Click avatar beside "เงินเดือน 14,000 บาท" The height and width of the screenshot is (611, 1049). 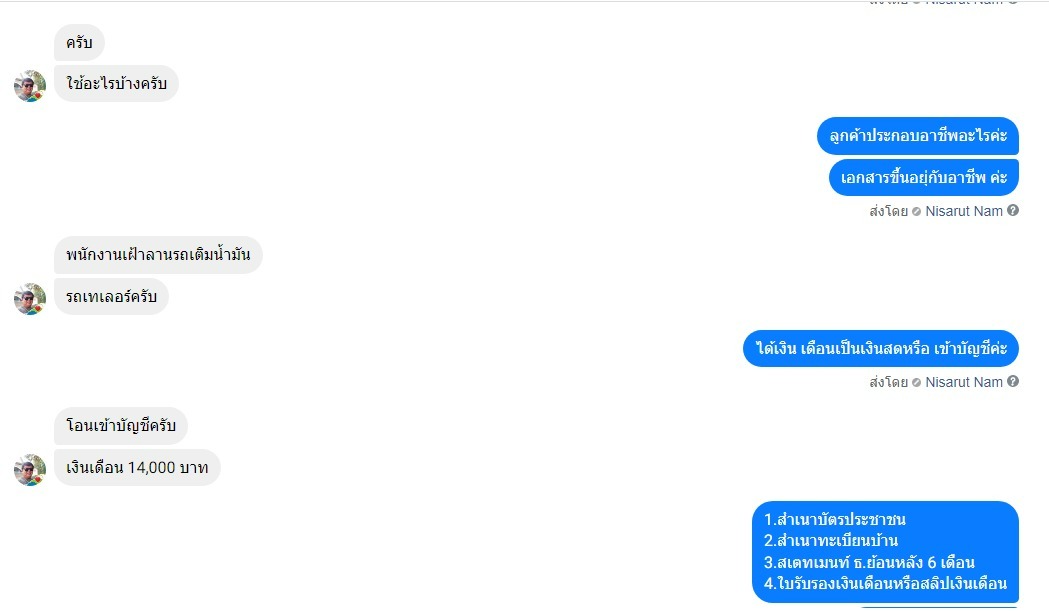[30, 470]
